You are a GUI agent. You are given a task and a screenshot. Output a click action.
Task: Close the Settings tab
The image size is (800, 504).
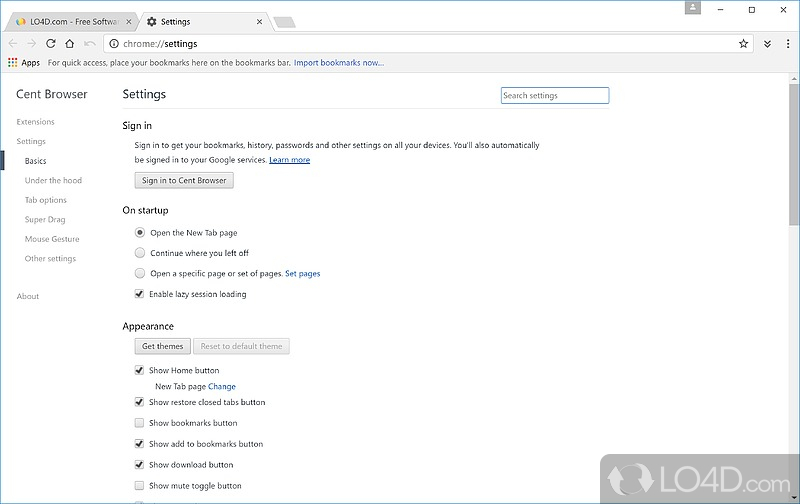(x=259, y=22)
